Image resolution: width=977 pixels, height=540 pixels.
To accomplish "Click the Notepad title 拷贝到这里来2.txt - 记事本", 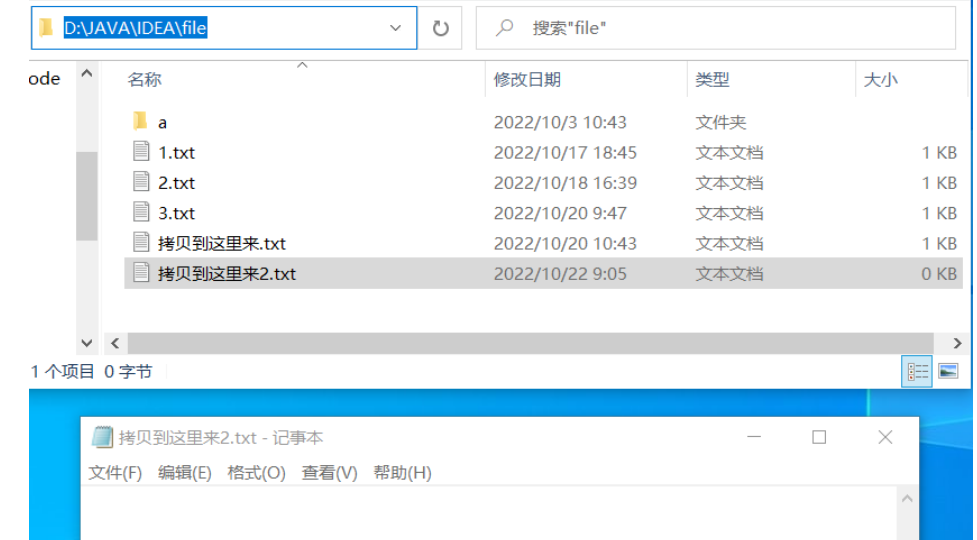I will pyautogui.click(x=221, y=438).
